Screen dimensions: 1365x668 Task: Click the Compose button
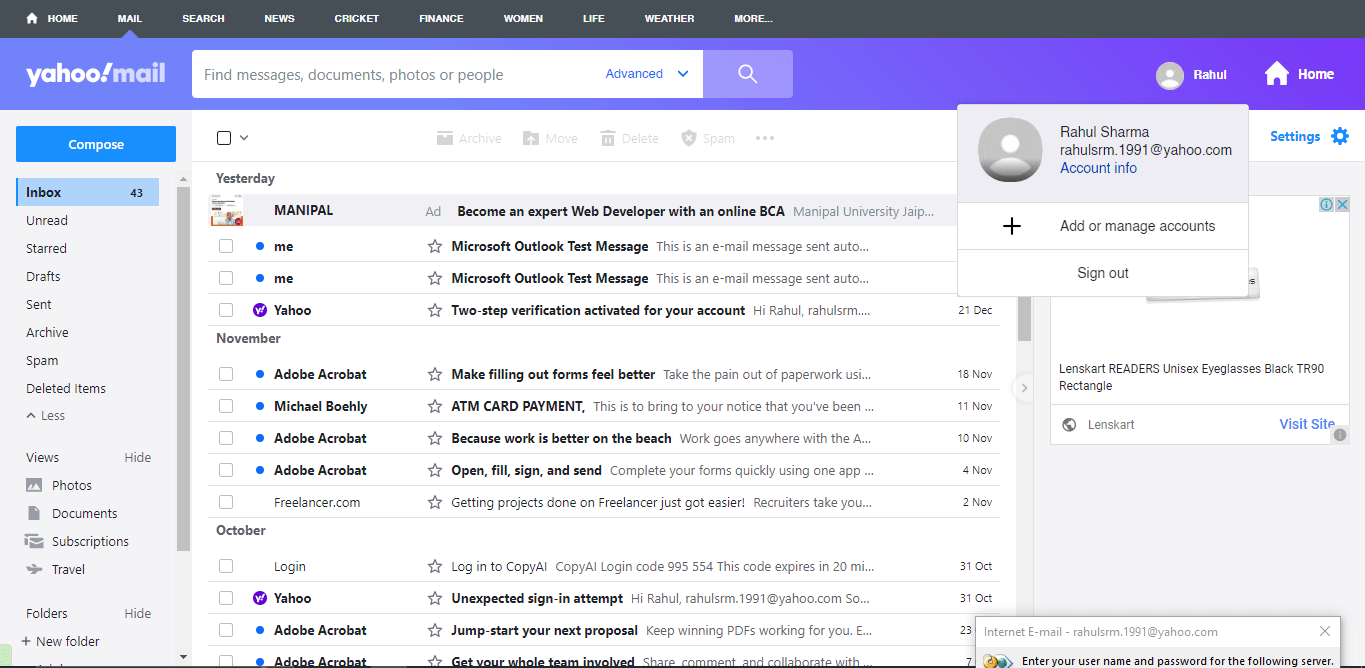pyautogui.click(x=96, y=144)
